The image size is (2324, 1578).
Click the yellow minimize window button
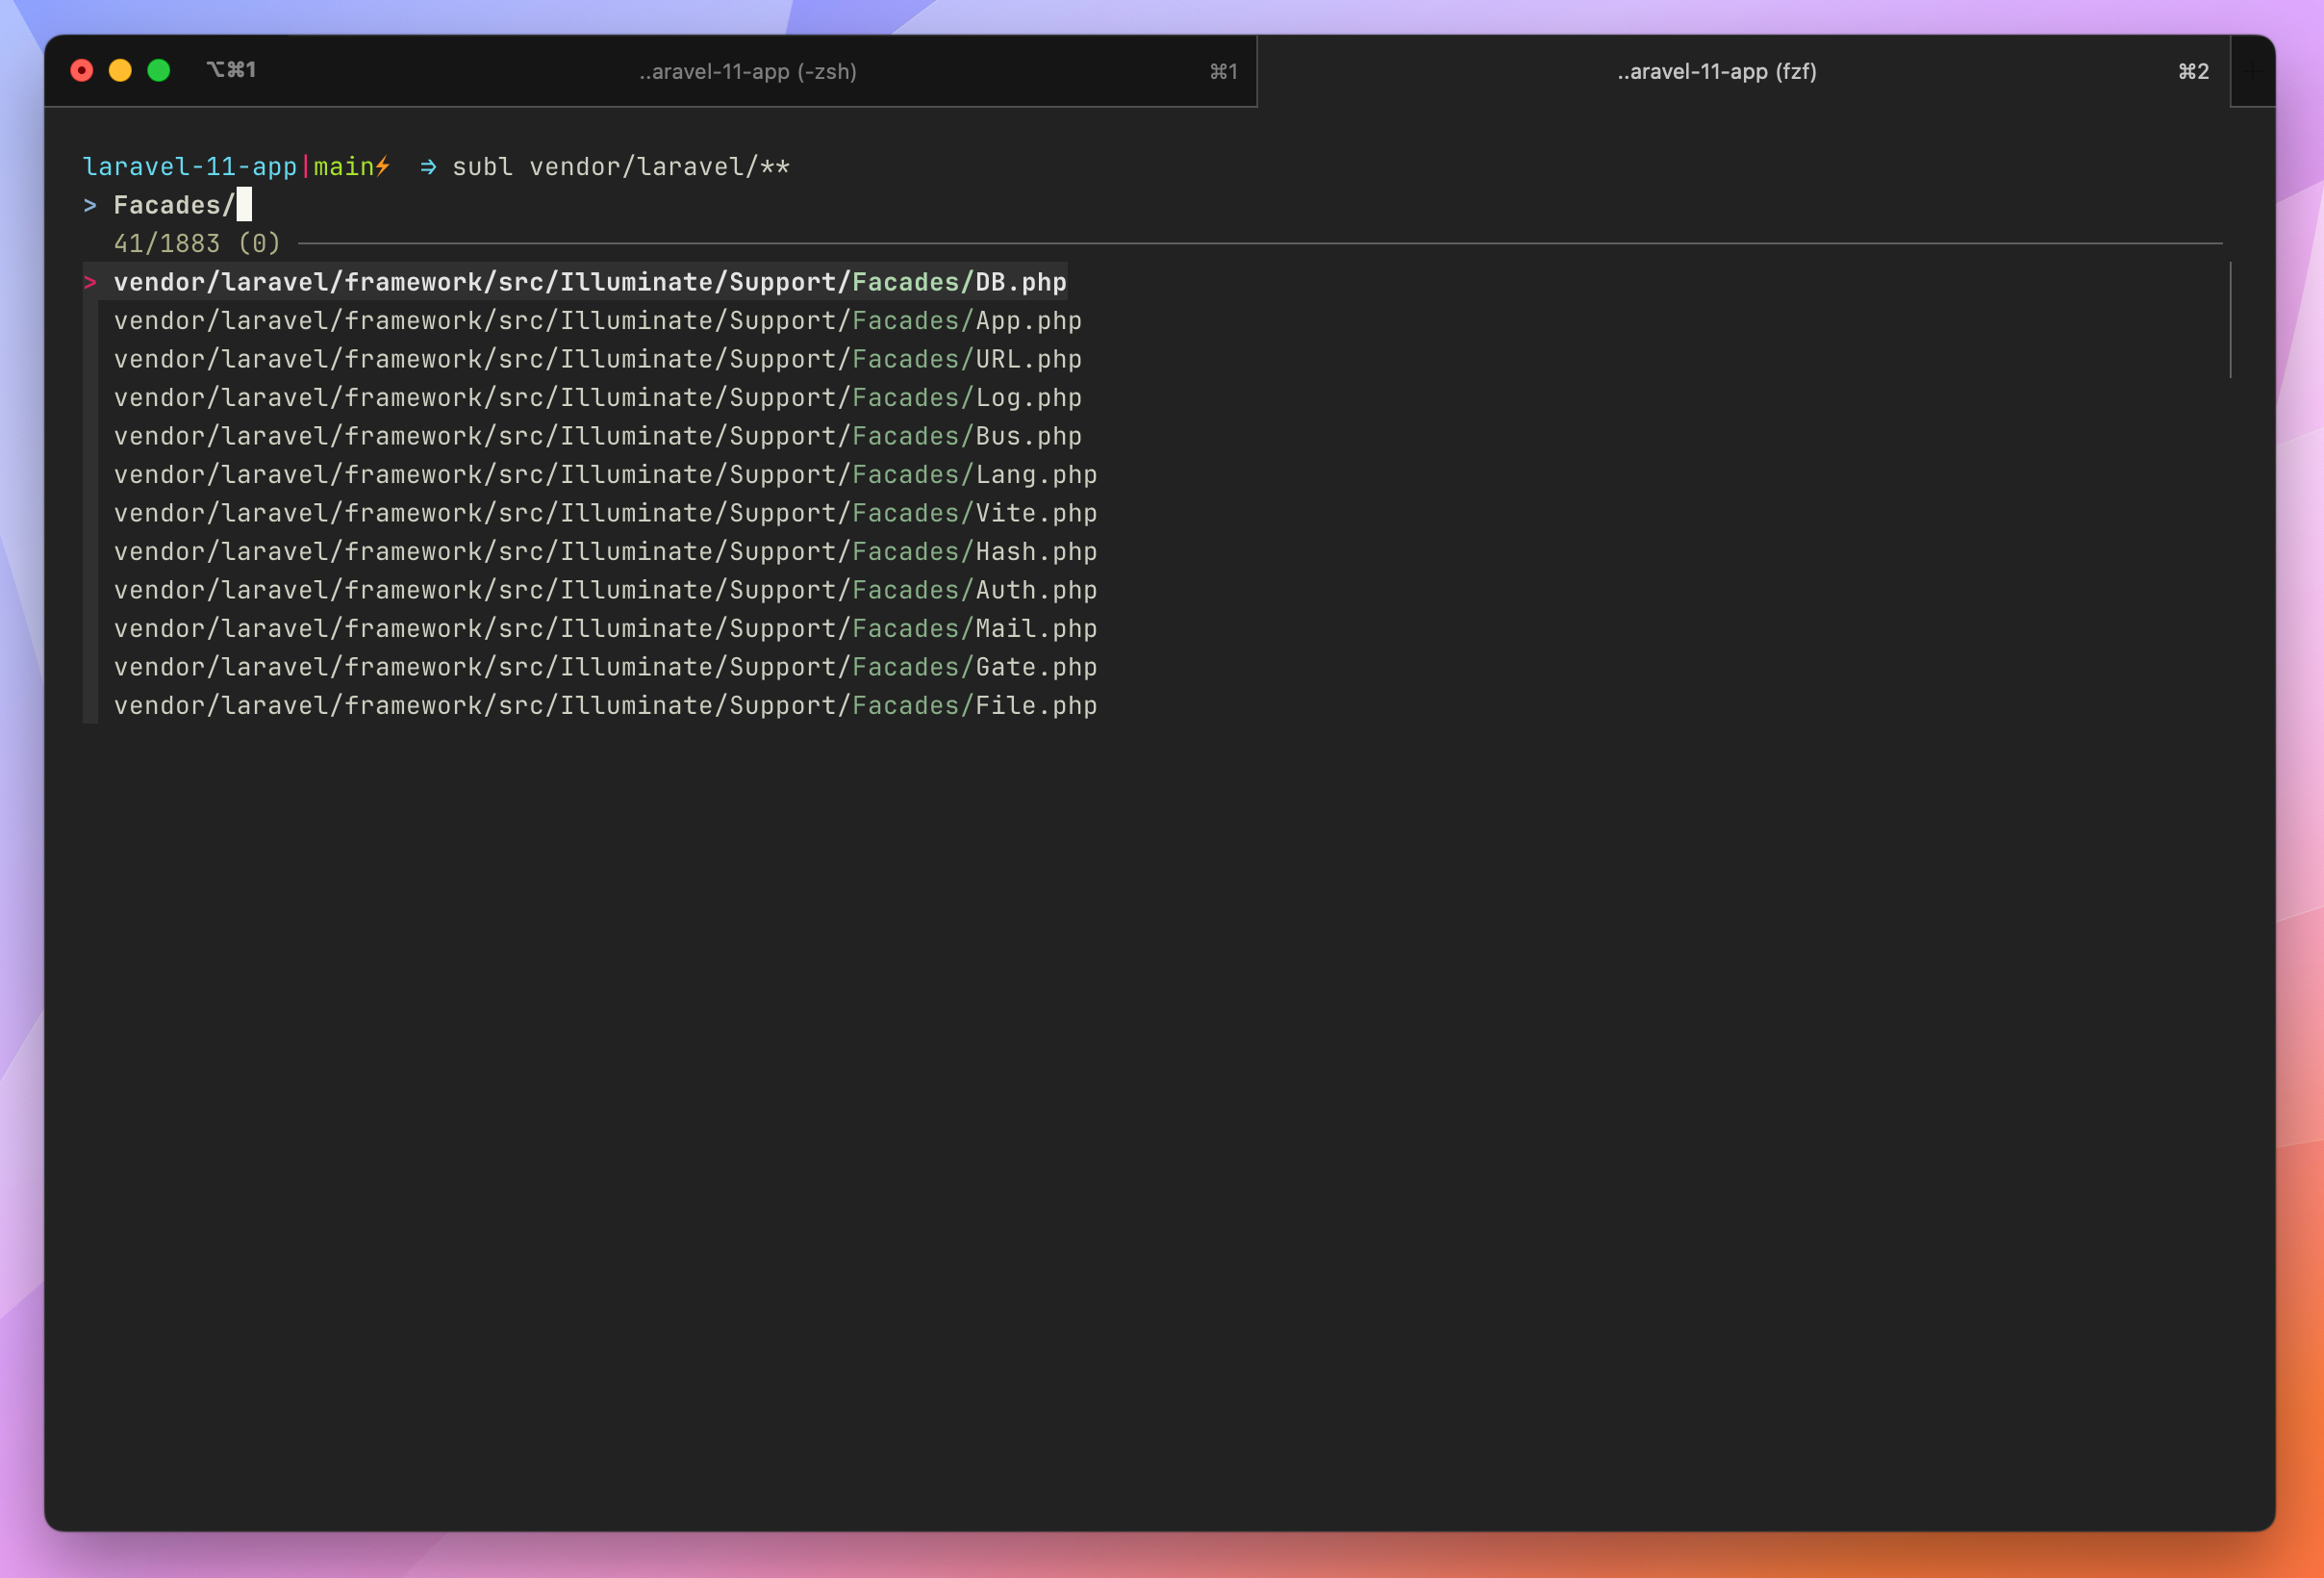coord(120,70)
